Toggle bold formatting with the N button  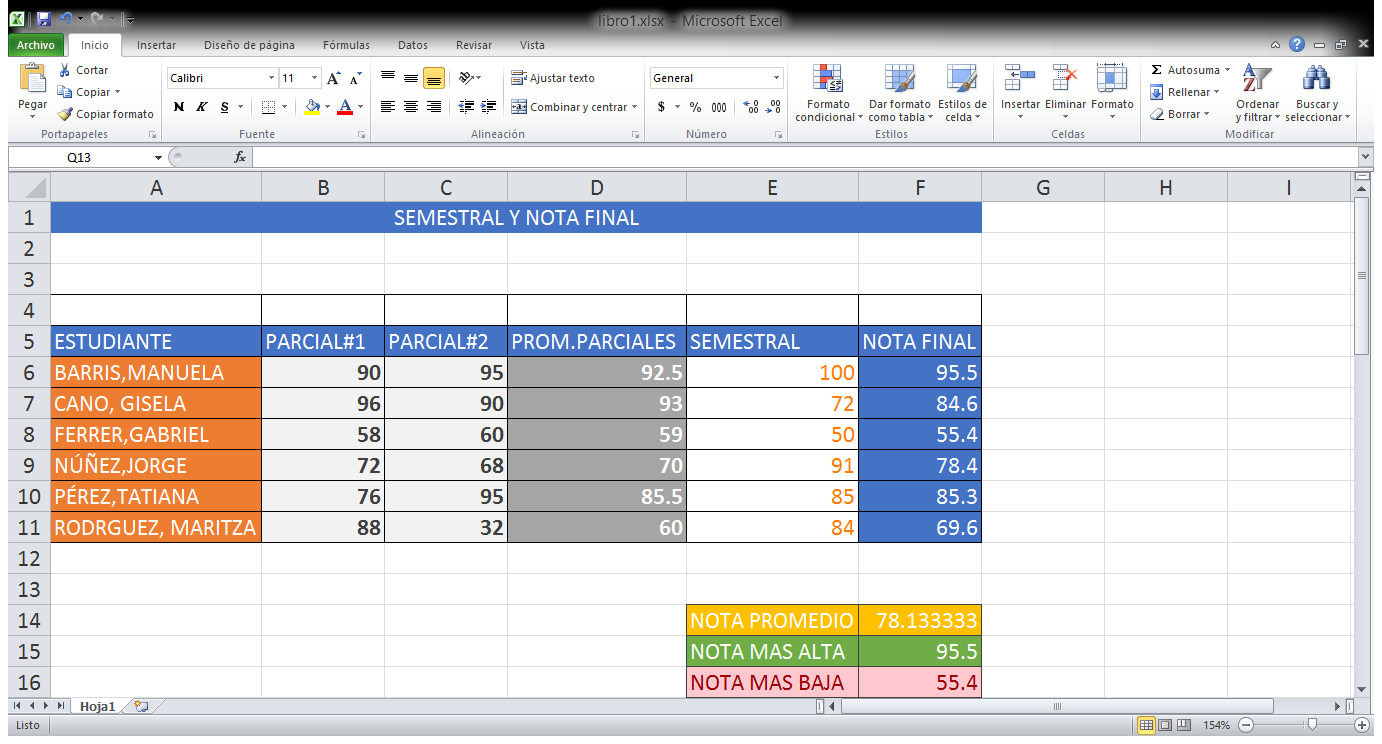coord(179,106)
